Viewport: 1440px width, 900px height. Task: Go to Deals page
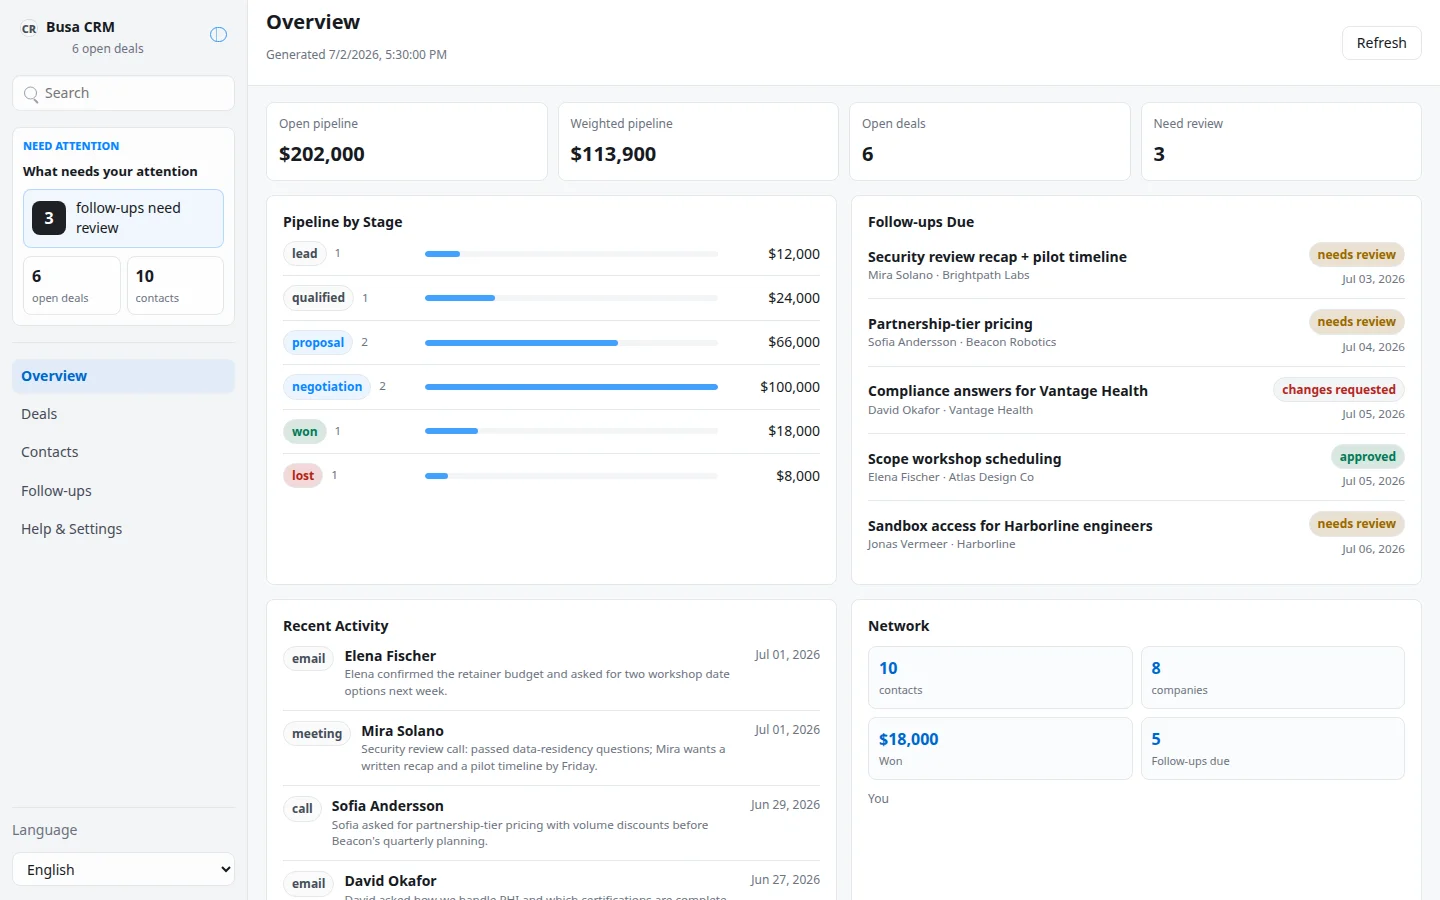(x=124, y=414)
